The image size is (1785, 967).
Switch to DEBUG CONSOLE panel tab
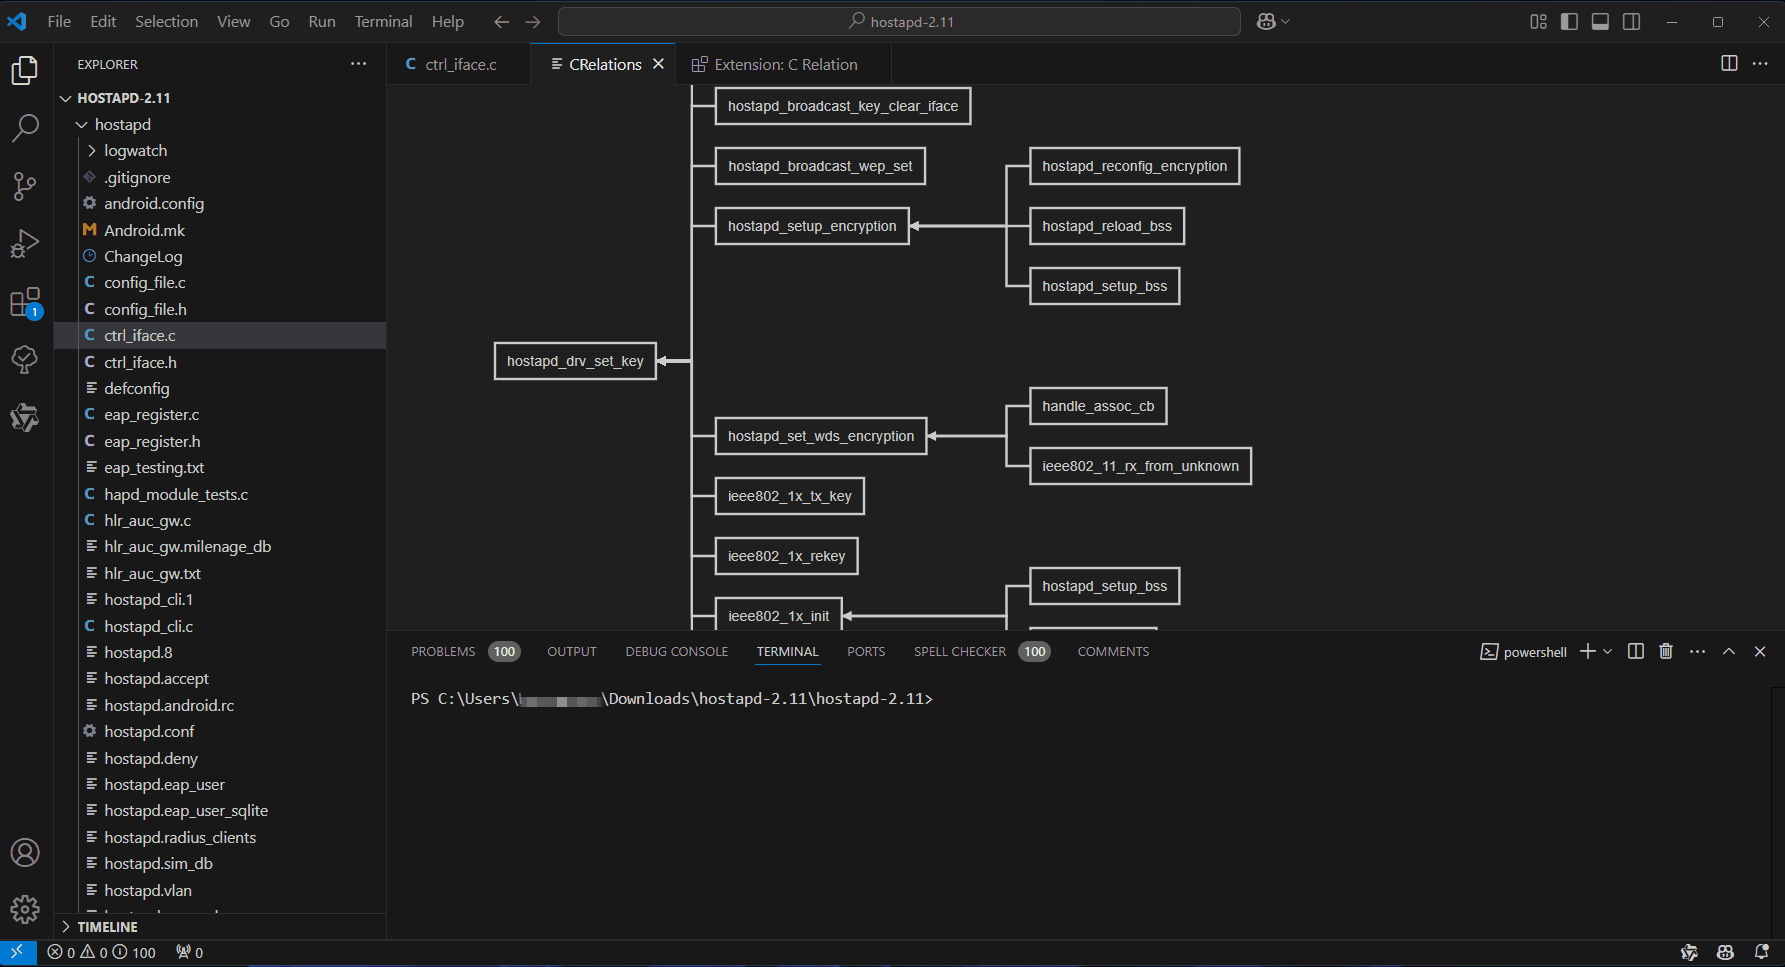coord(677,652)
